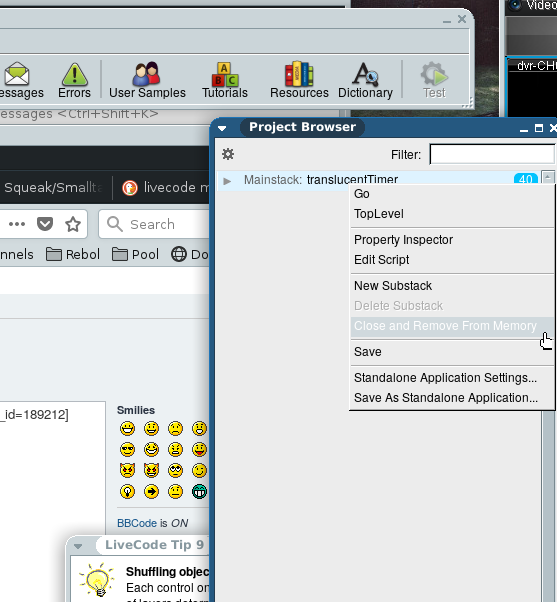Click the Firefox bookmark star icon
Screen dimensions: 557x602
pyautogui.click(x=73, y=224)
